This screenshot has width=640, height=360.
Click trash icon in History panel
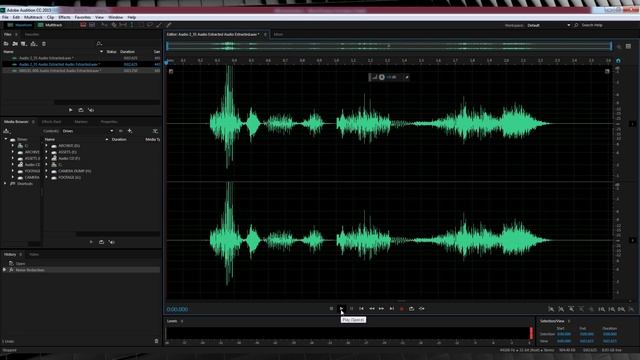pyautogui.click(x=156, y=341)
